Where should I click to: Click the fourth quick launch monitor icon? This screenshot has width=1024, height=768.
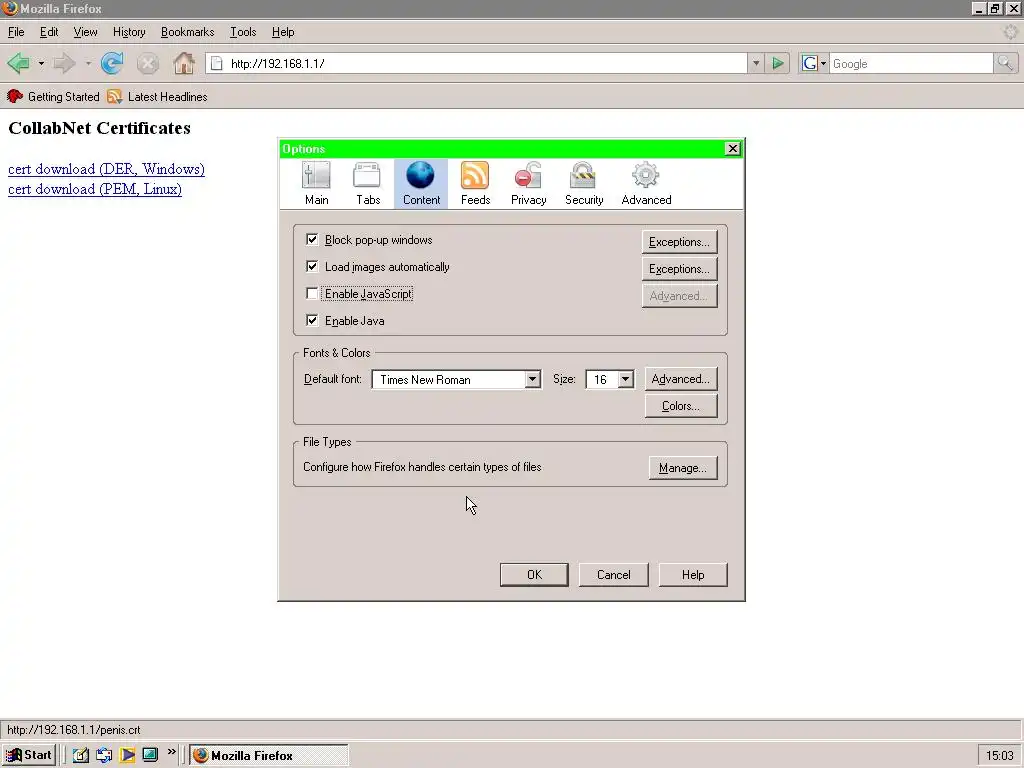click(x=150, y=755)
